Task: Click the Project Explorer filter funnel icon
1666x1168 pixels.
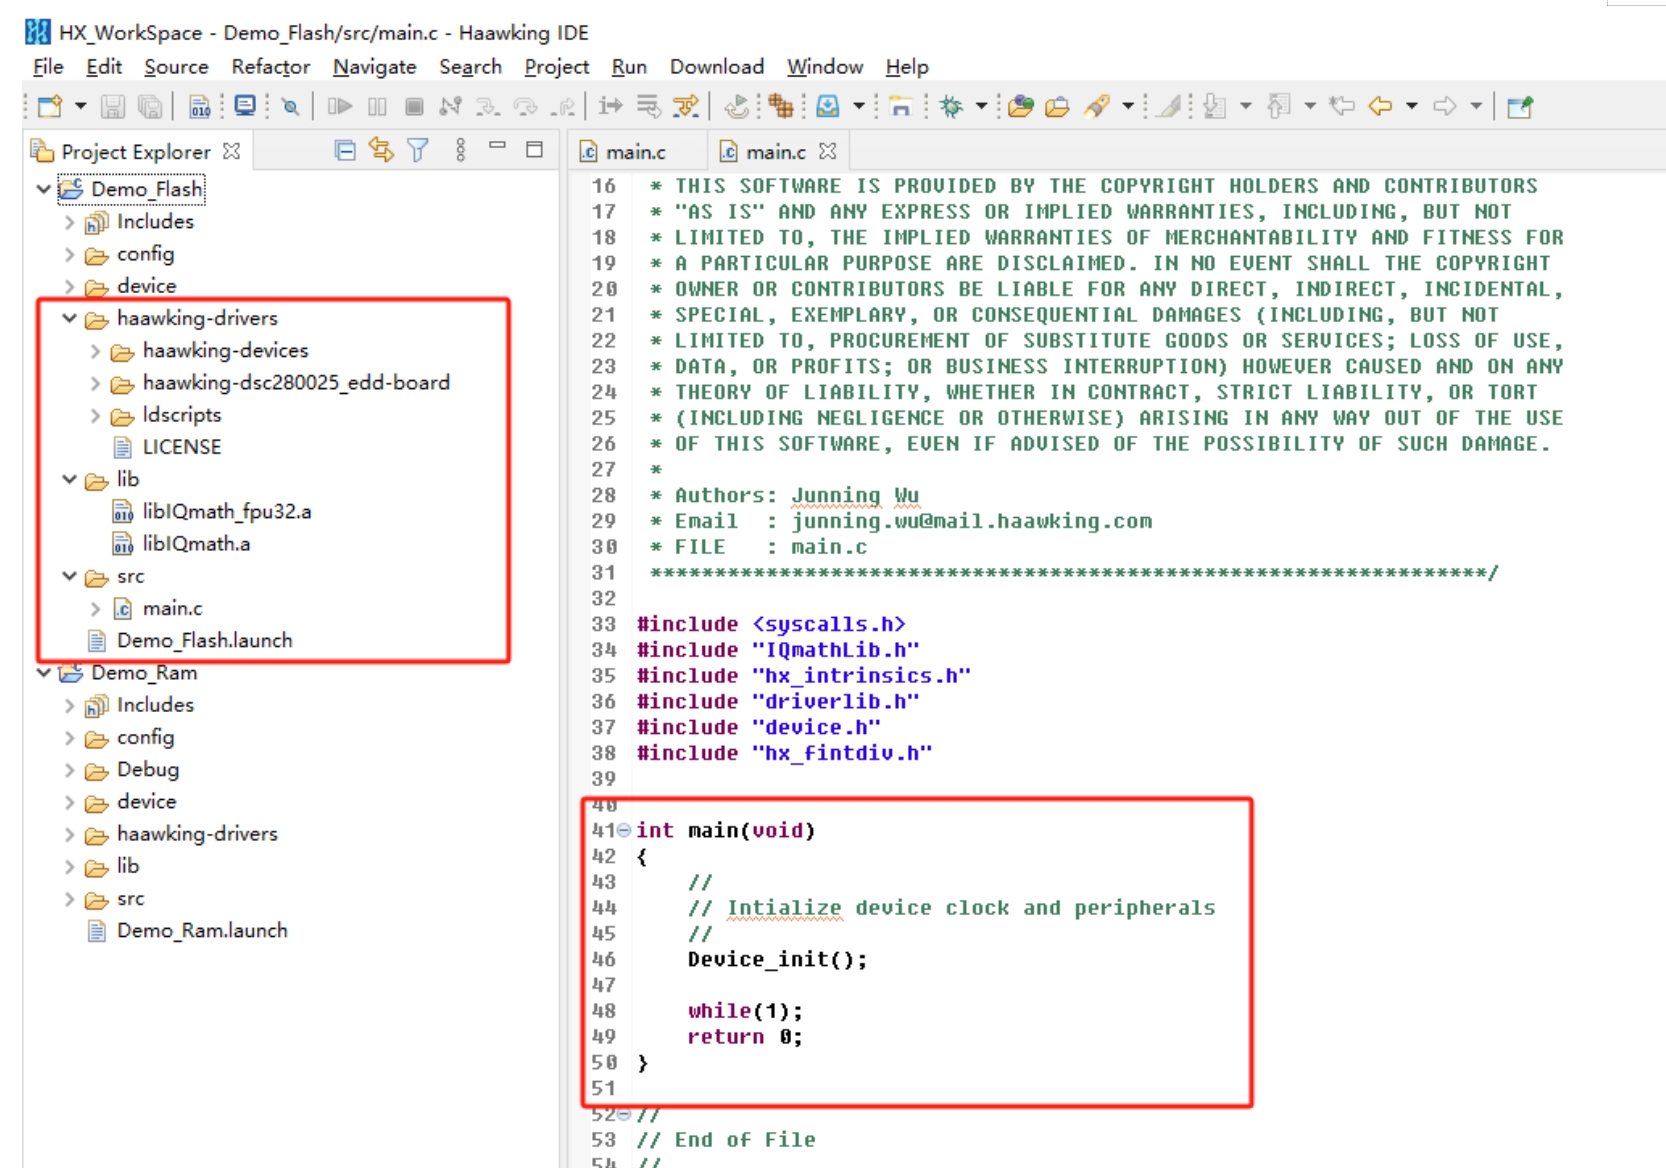Action: click(x=418, y=151)
